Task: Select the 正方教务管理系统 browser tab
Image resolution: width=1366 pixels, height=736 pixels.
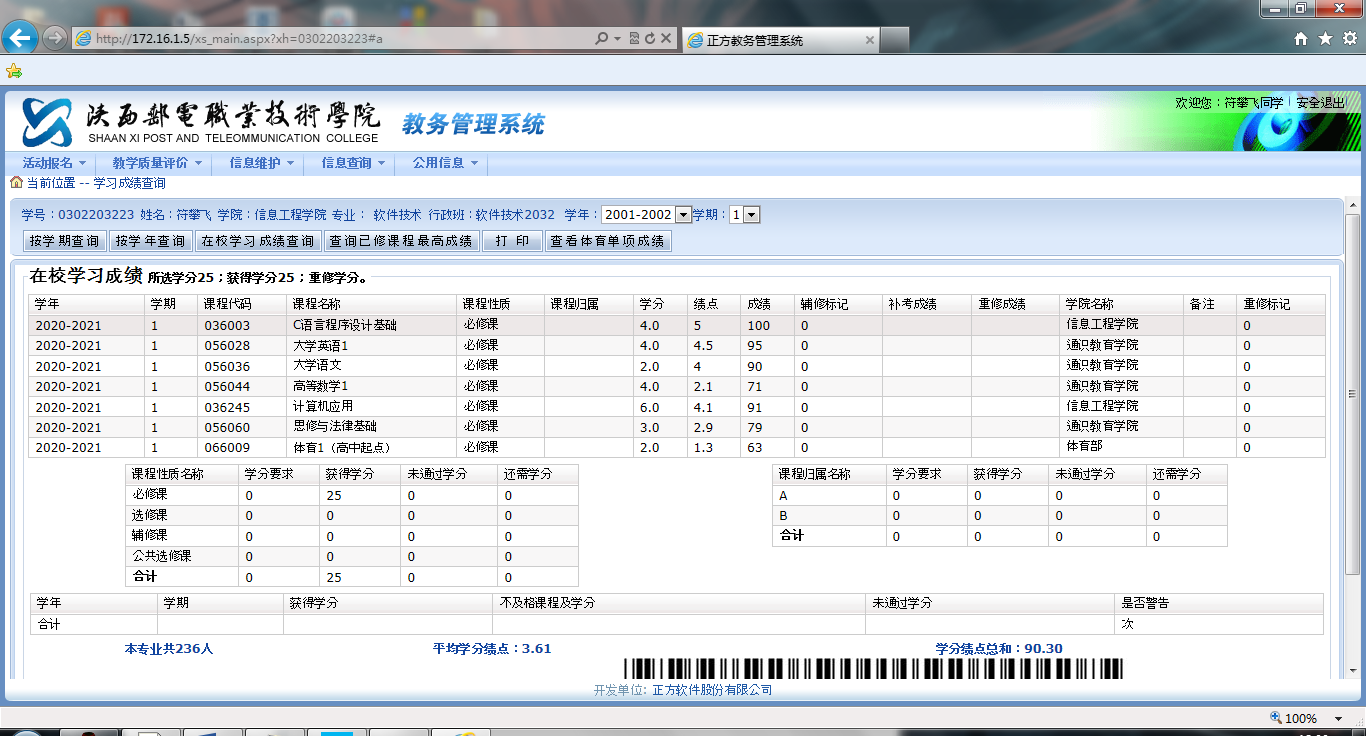Action: tap(780, 40)
